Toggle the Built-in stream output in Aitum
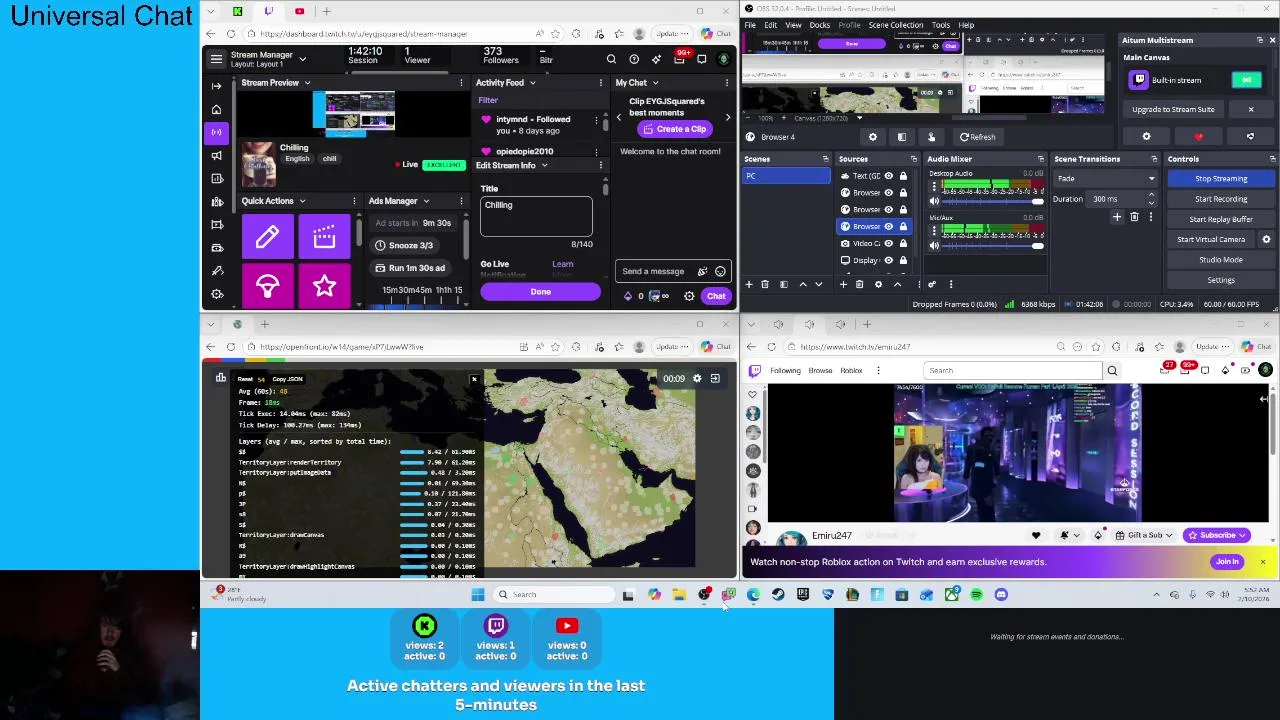 coord(1247,80)
